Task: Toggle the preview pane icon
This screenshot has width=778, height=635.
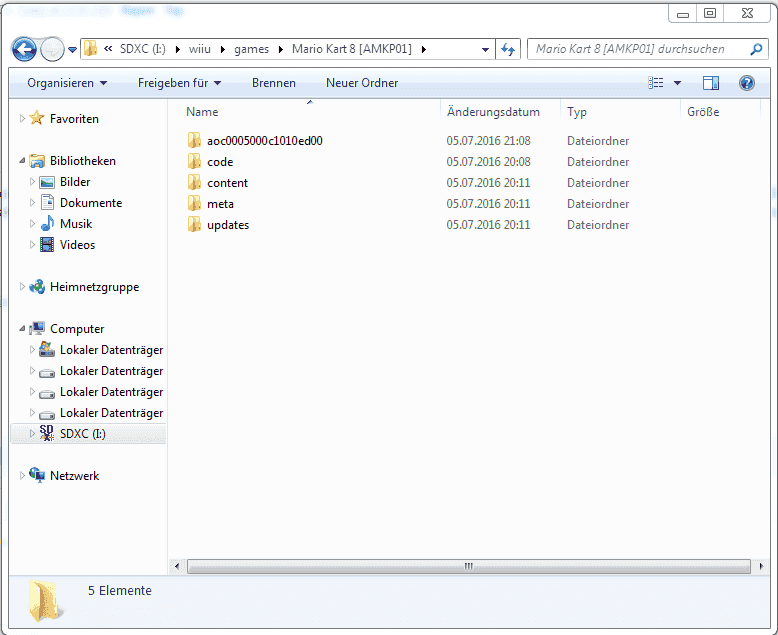Action: (711, 83)
